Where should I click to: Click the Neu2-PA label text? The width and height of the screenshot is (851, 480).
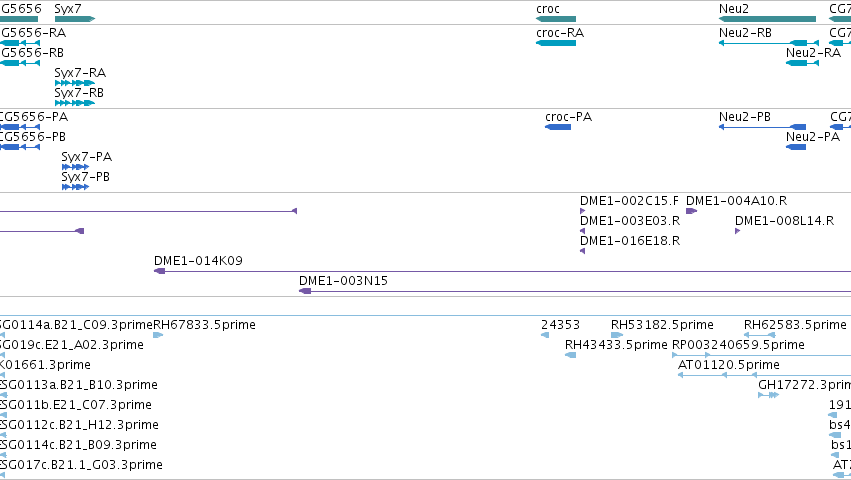click(813, 137)
